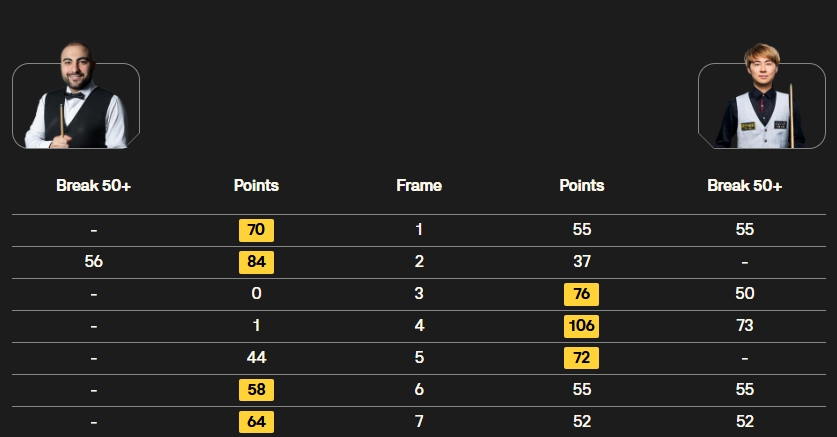Image resolution: width=837 pixels, height=437 pixels.
Task: Select the highlighted 70 points in frame 1
Action: coord(256,230)
